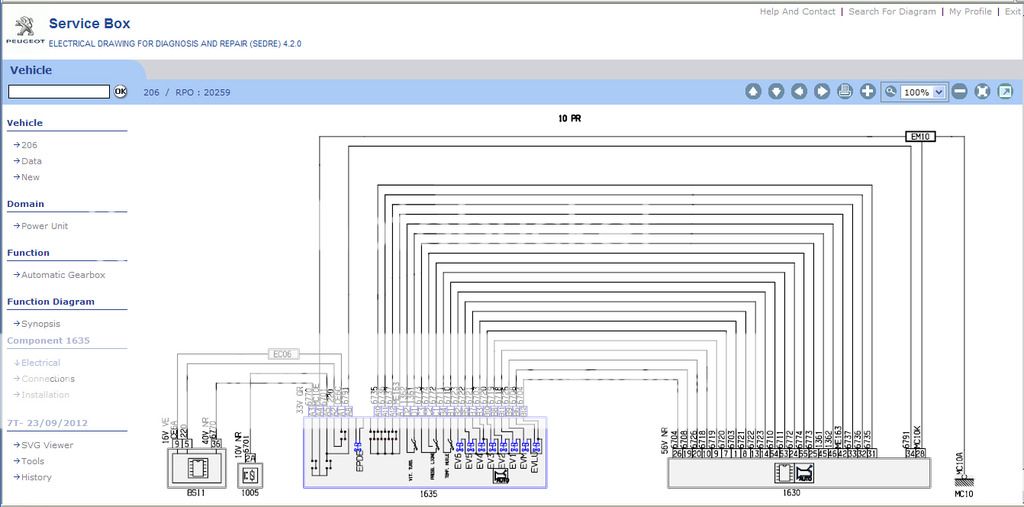Screen dimensions: 1024x507
Task: Fit the diagram to the window
Action: click(x=982, y=91)
